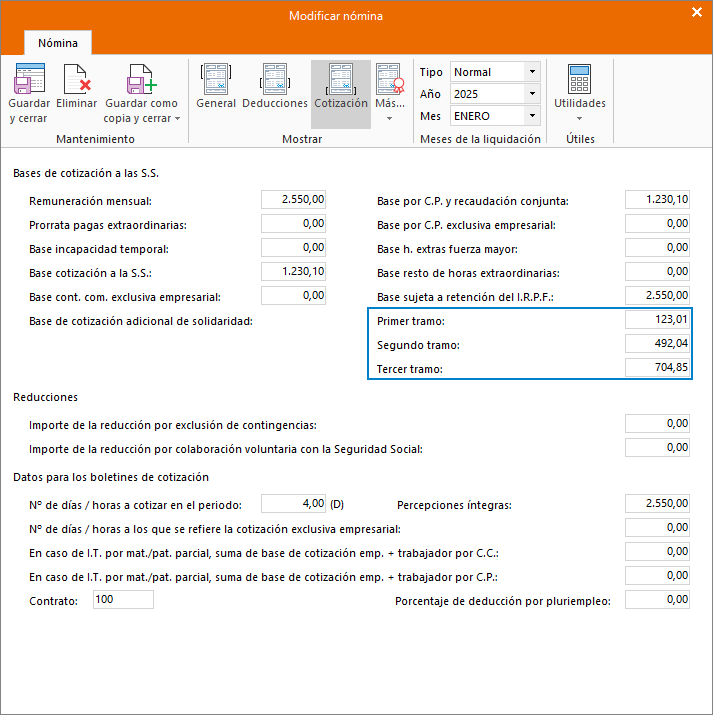Click Datos para los boletines de cotización heading
Viewport: 713px width, 715px height.
(x=111, y=477)
